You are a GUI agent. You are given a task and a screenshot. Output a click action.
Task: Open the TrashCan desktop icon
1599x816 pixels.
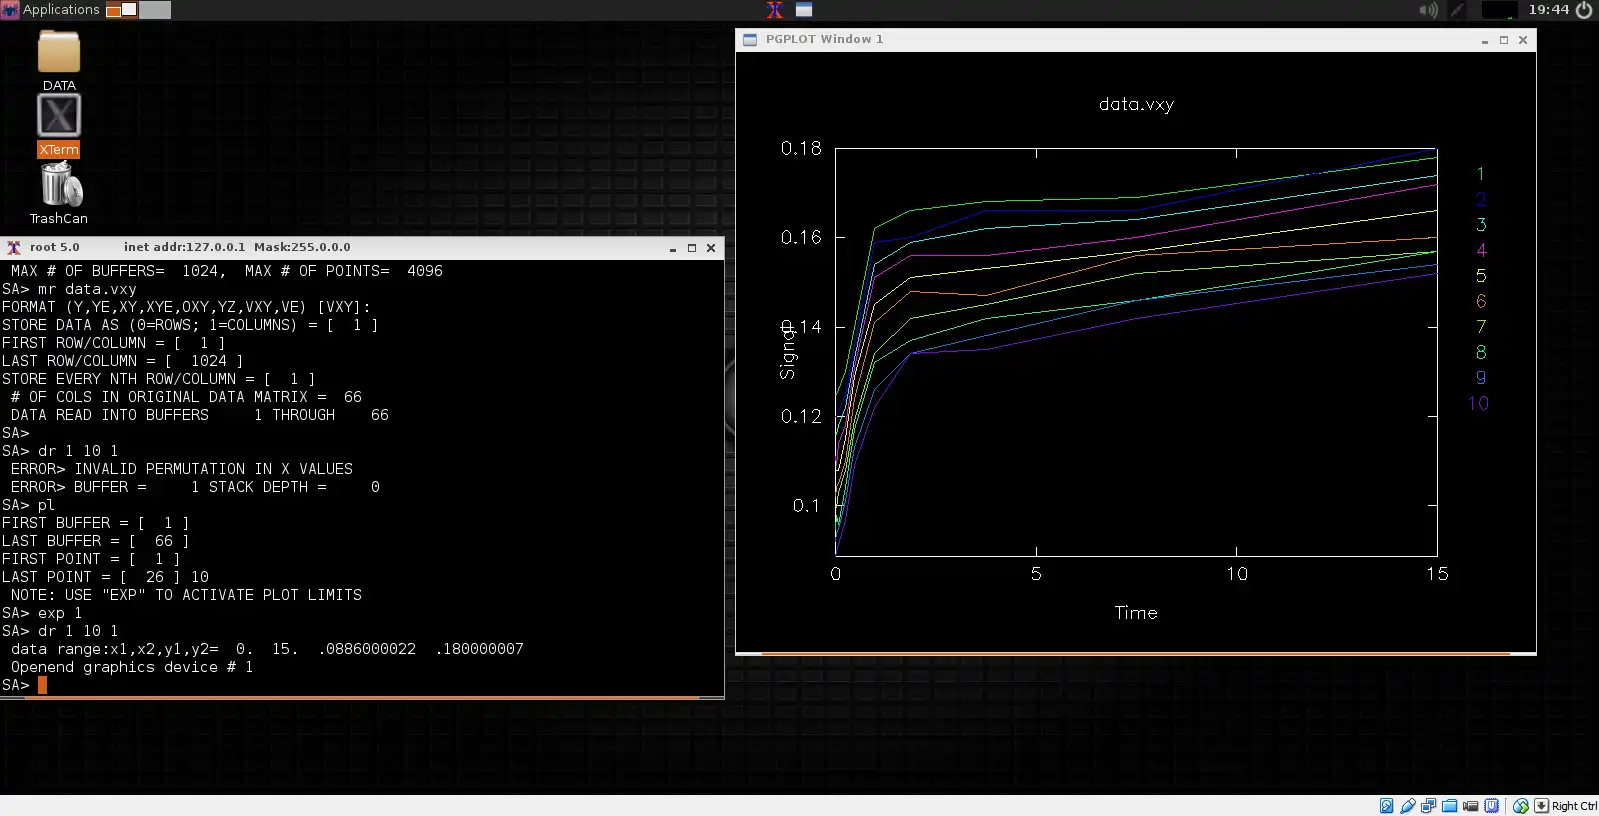point(59,187)
